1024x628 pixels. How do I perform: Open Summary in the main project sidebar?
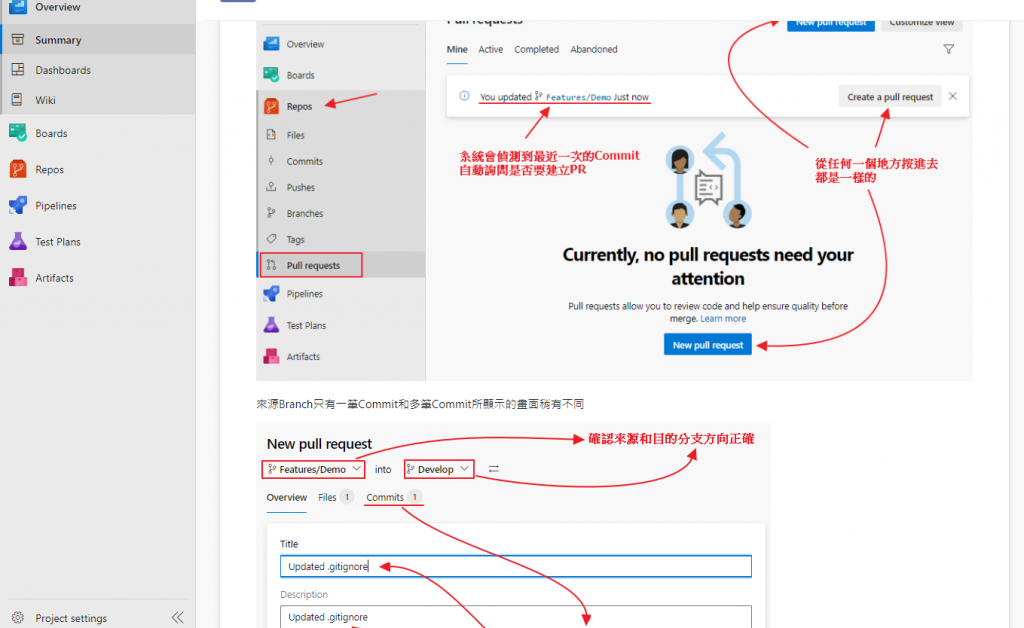[x=98, y=40]
